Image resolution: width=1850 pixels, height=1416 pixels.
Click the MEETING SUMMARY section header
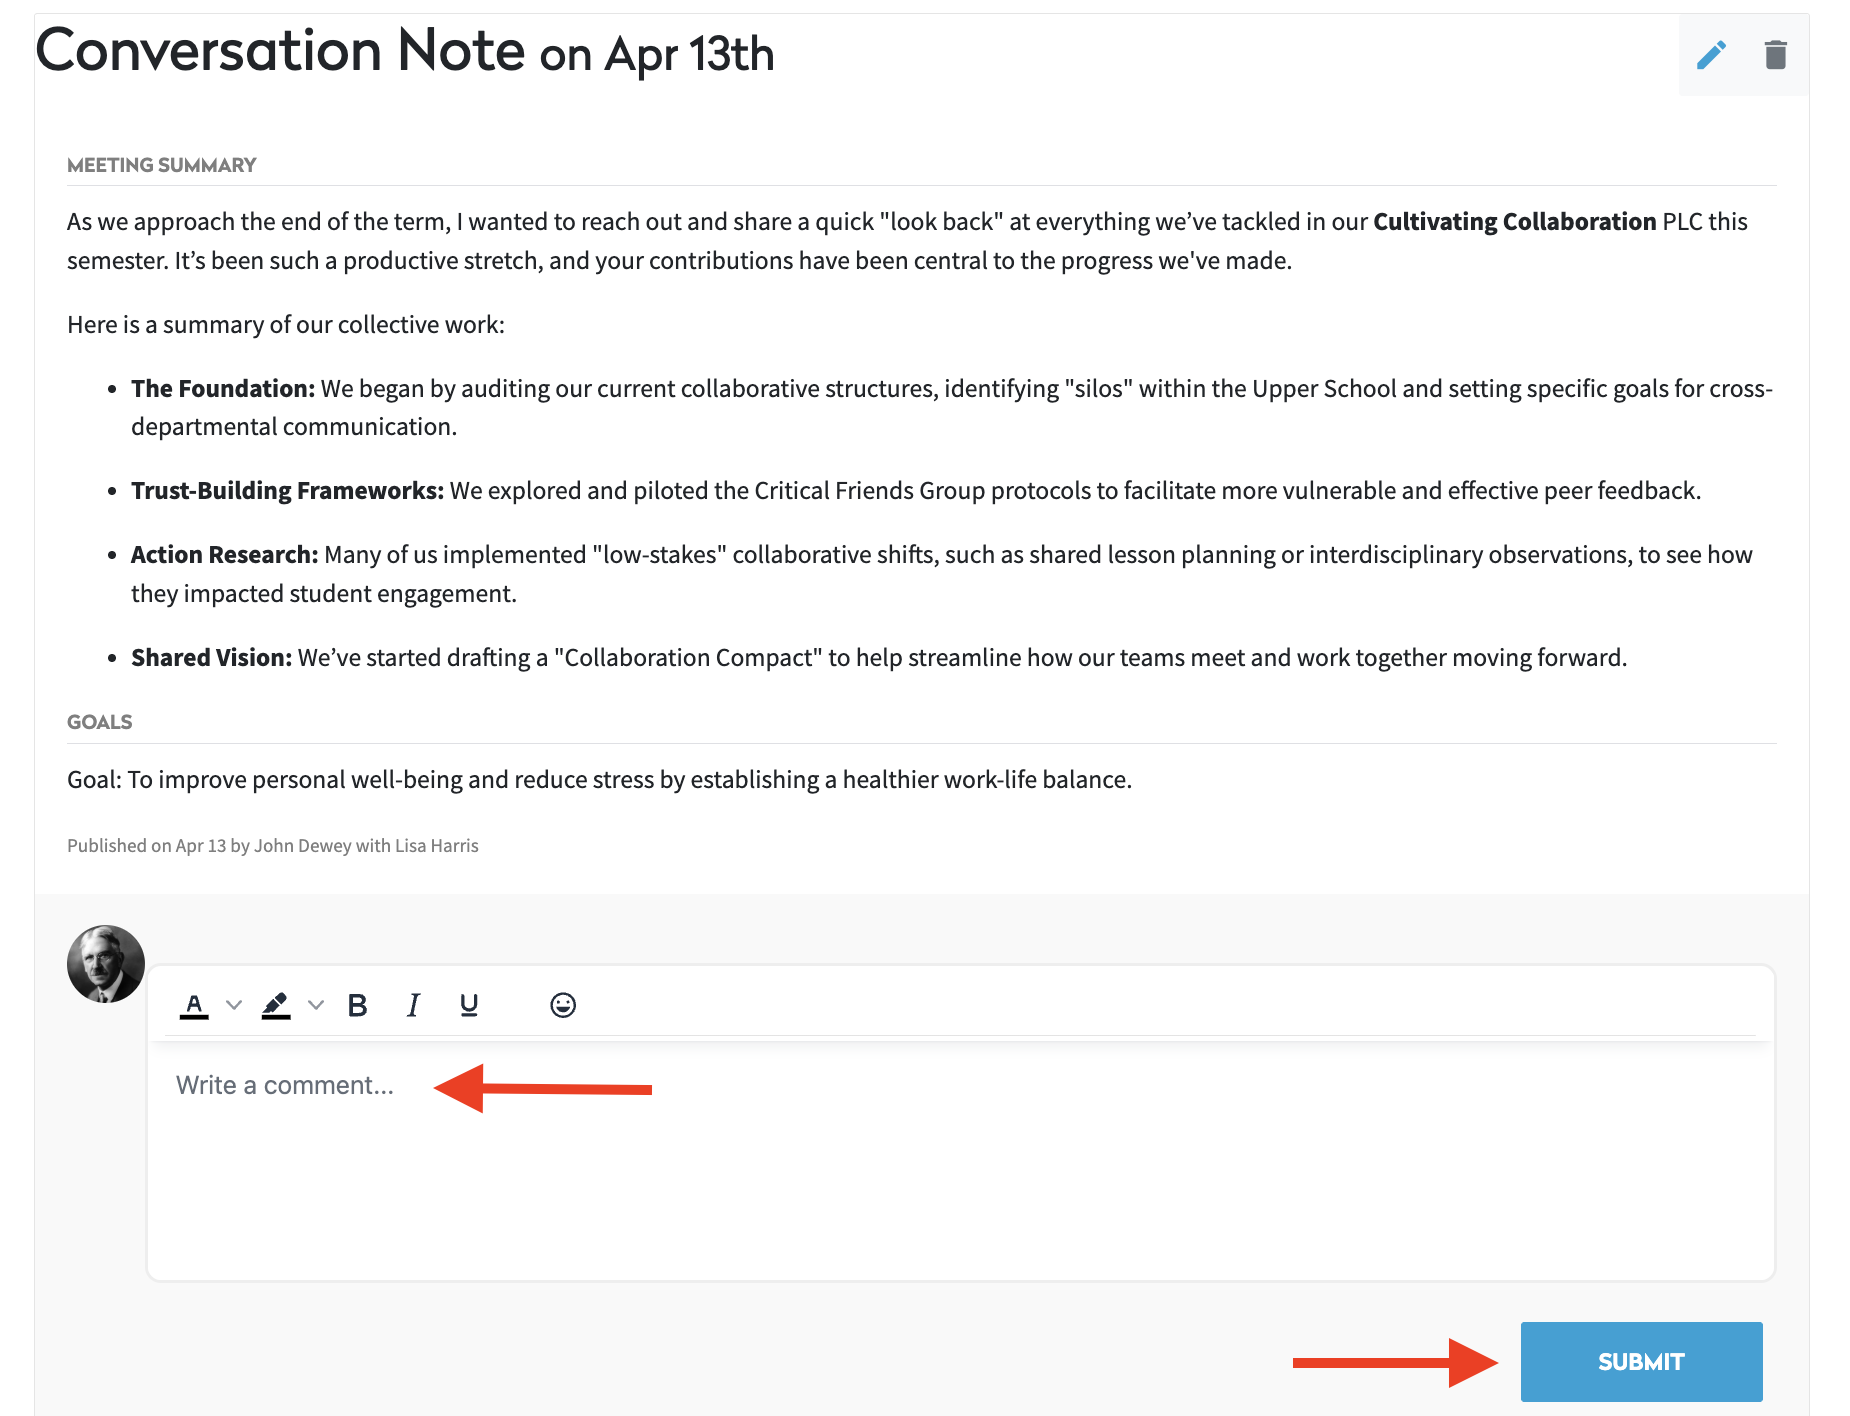coord(162,165)
